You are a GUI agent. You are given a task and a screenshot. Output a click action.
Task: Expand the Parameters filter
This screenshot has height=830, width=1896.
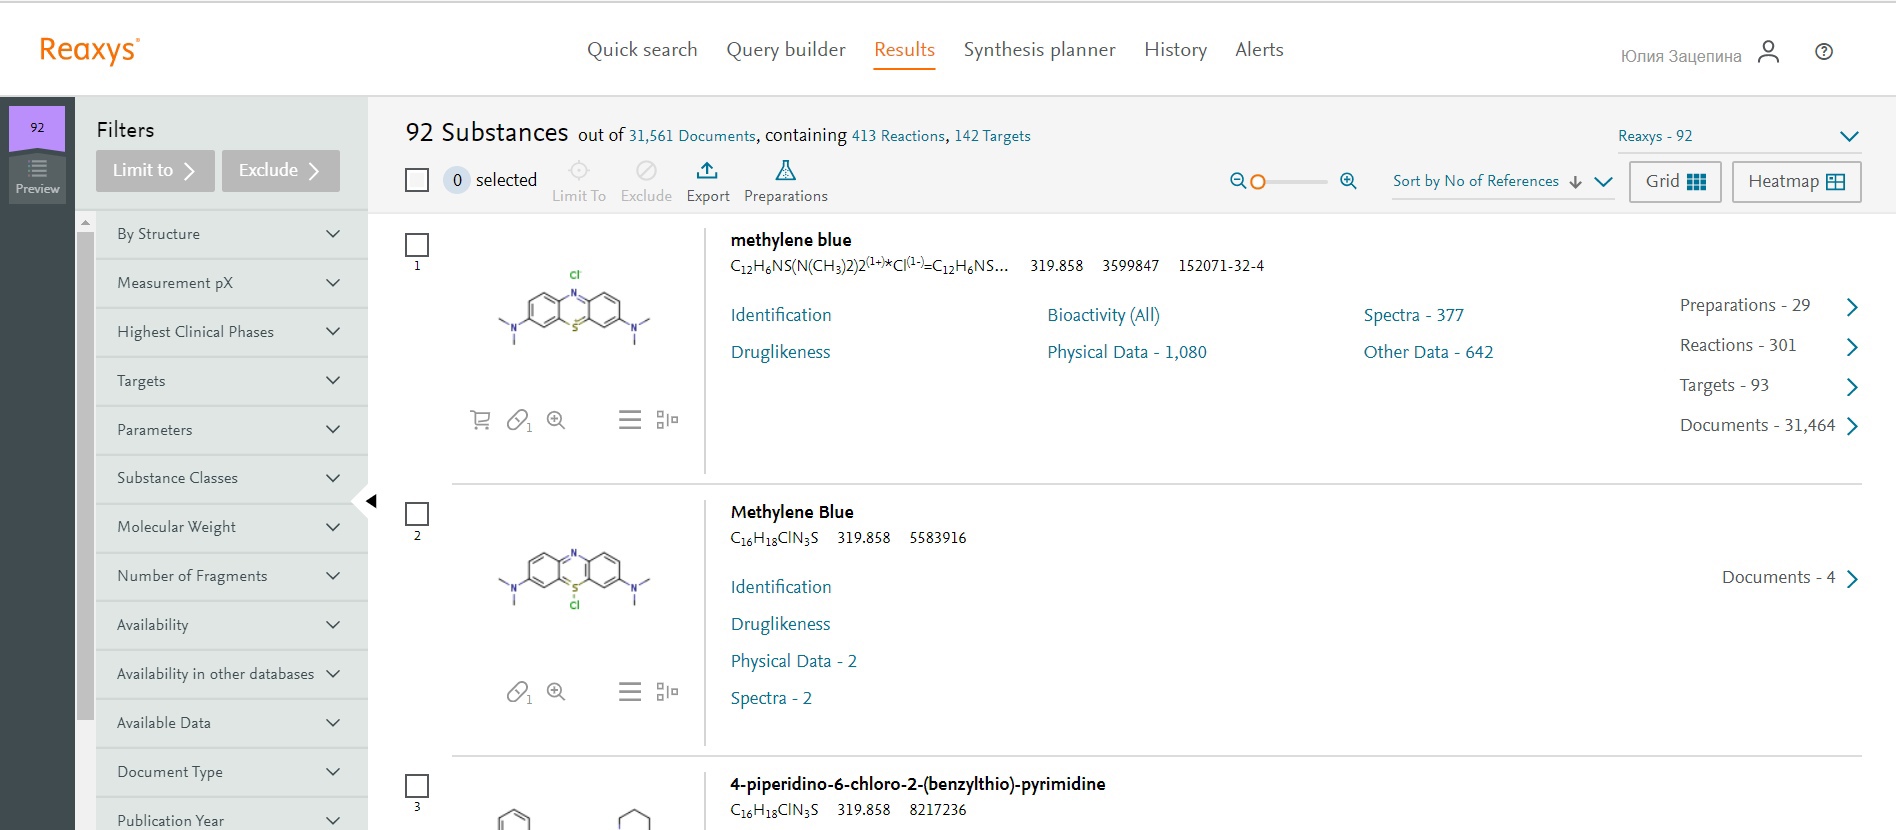[232, 430]
